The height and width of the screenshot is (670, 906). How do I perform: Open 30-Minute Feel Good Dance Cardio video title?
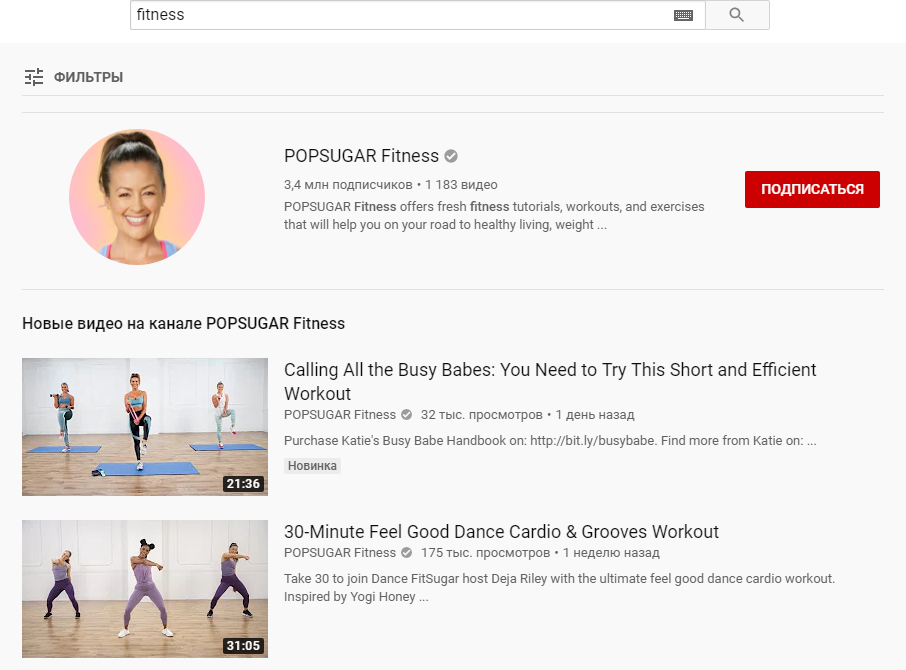click(501, 532)
